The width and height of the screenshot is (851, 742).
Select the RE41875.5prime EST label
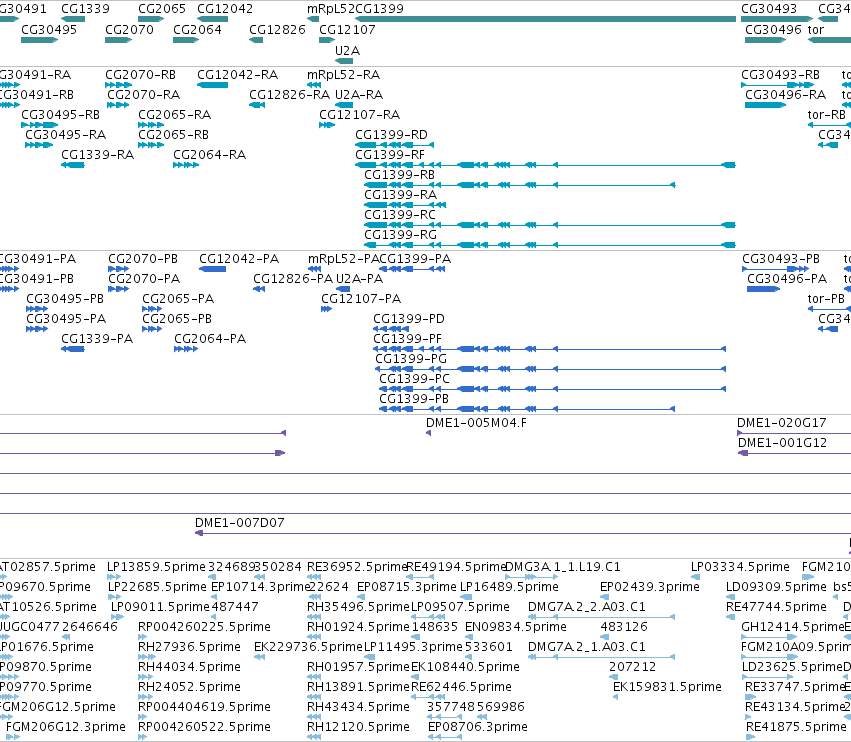[796, 728]
